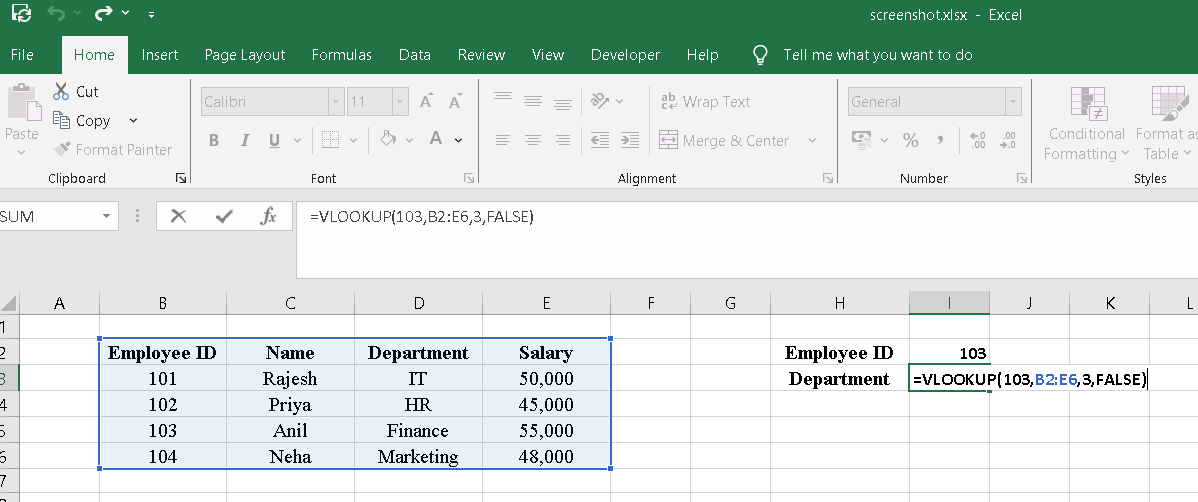The height and width of the screenshot is (502, 1198).
Task: Click the Redo arrow in quick access toolbar
Action: click(x=103, y=14)
